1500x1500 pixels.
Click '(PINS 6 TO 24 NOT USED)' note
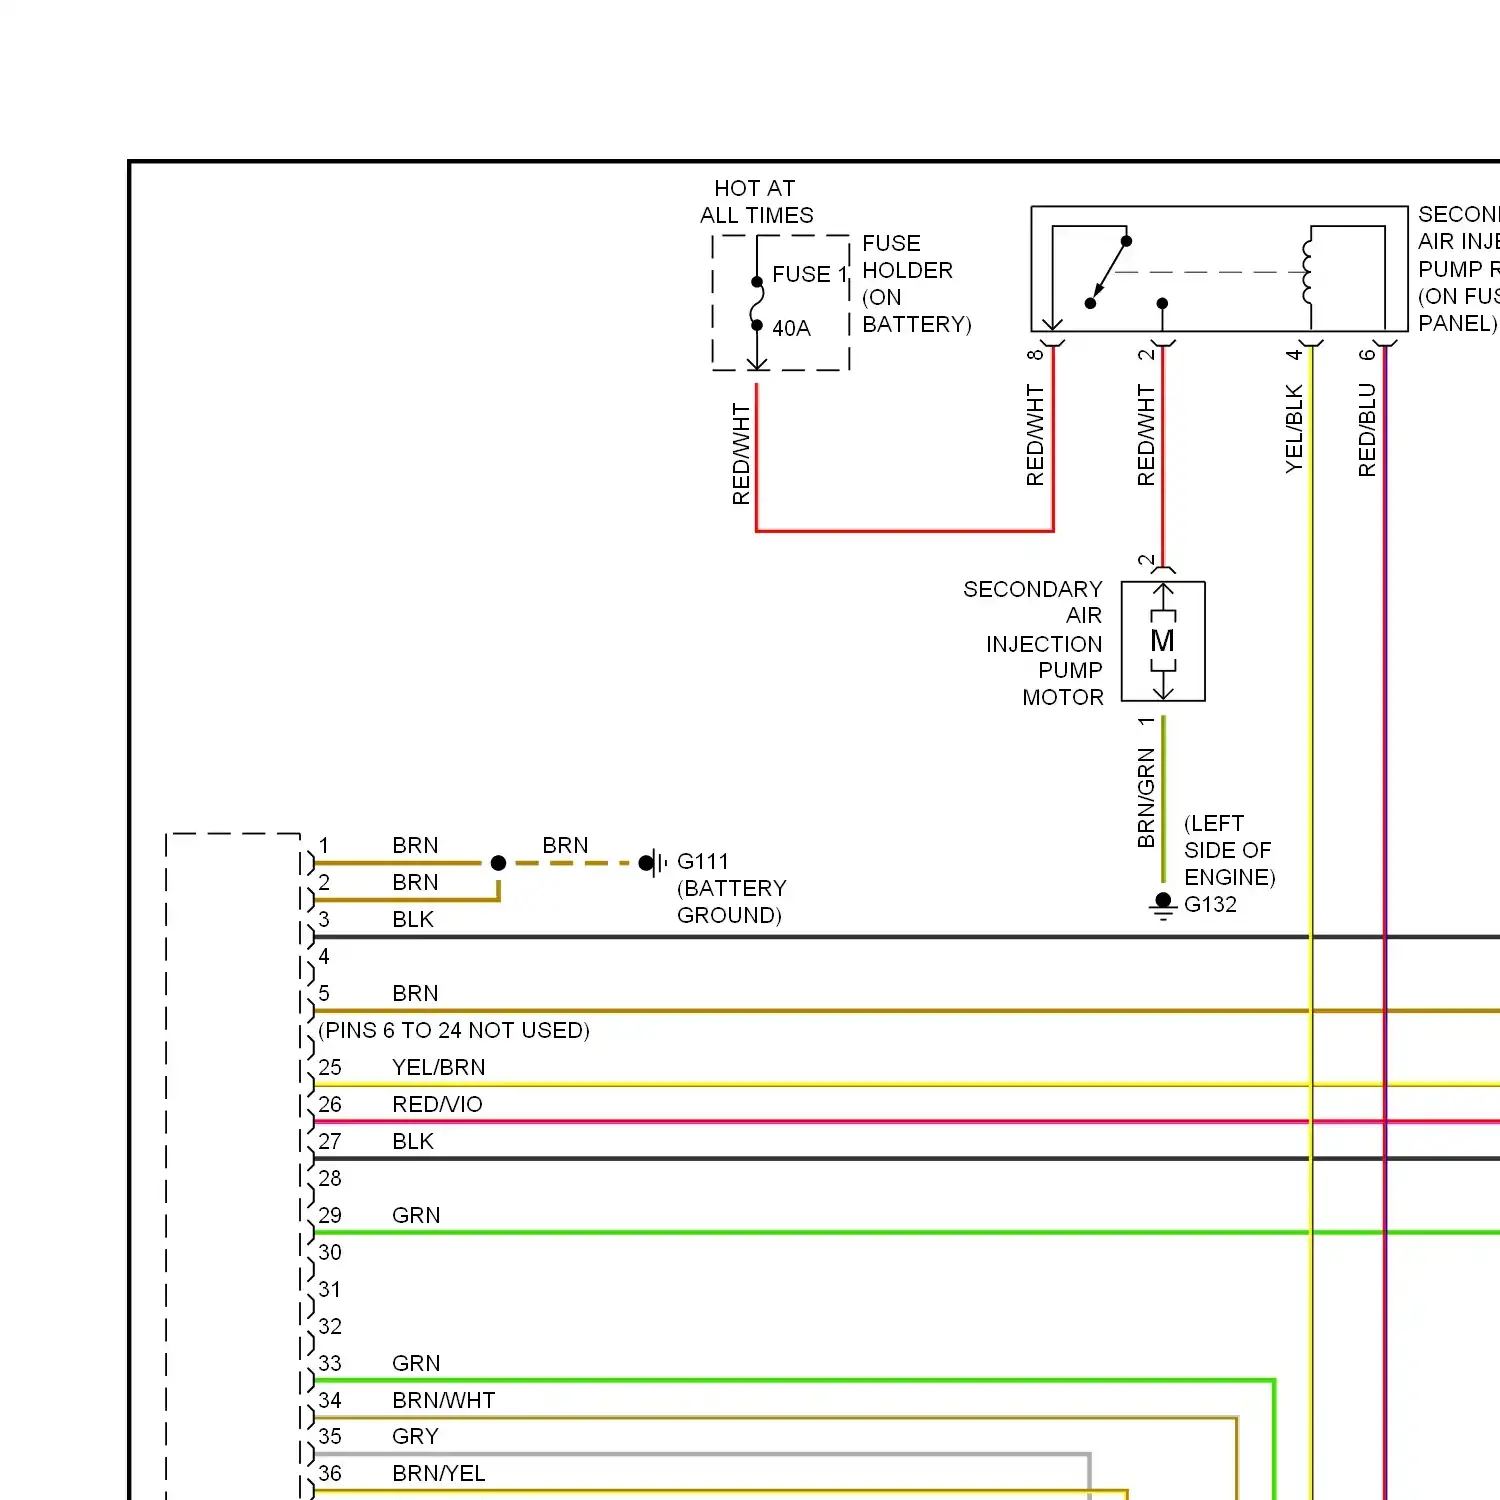454,1030
